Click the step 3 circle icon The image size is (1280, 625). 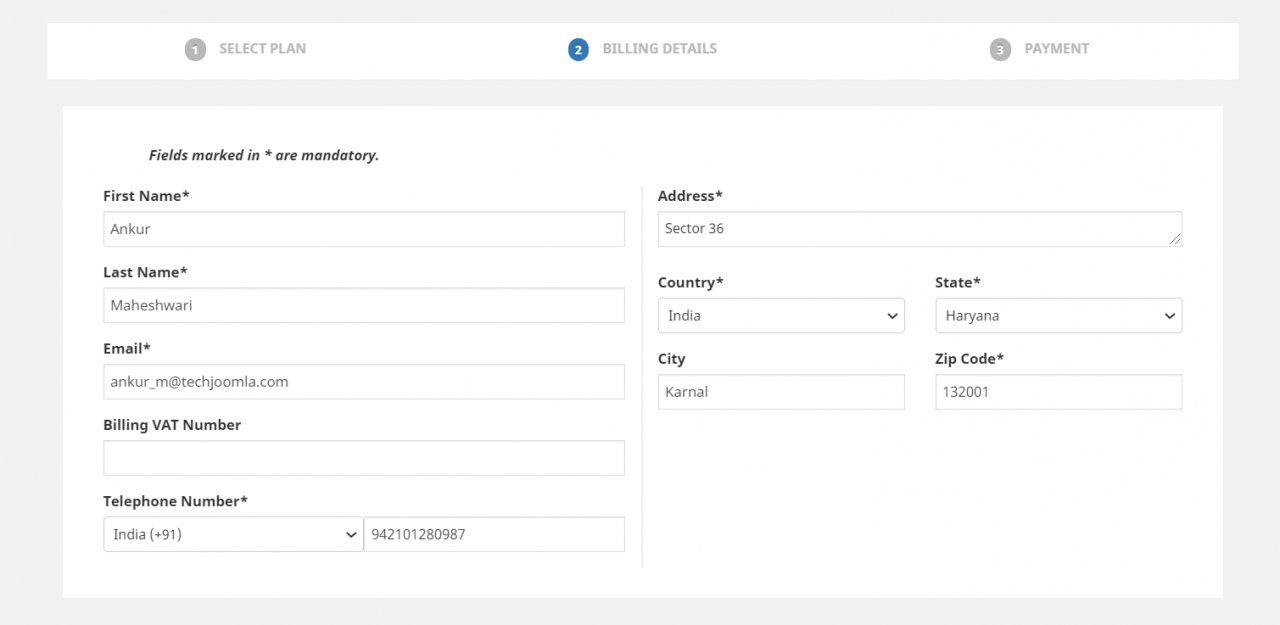click(x=1000, y=50)
